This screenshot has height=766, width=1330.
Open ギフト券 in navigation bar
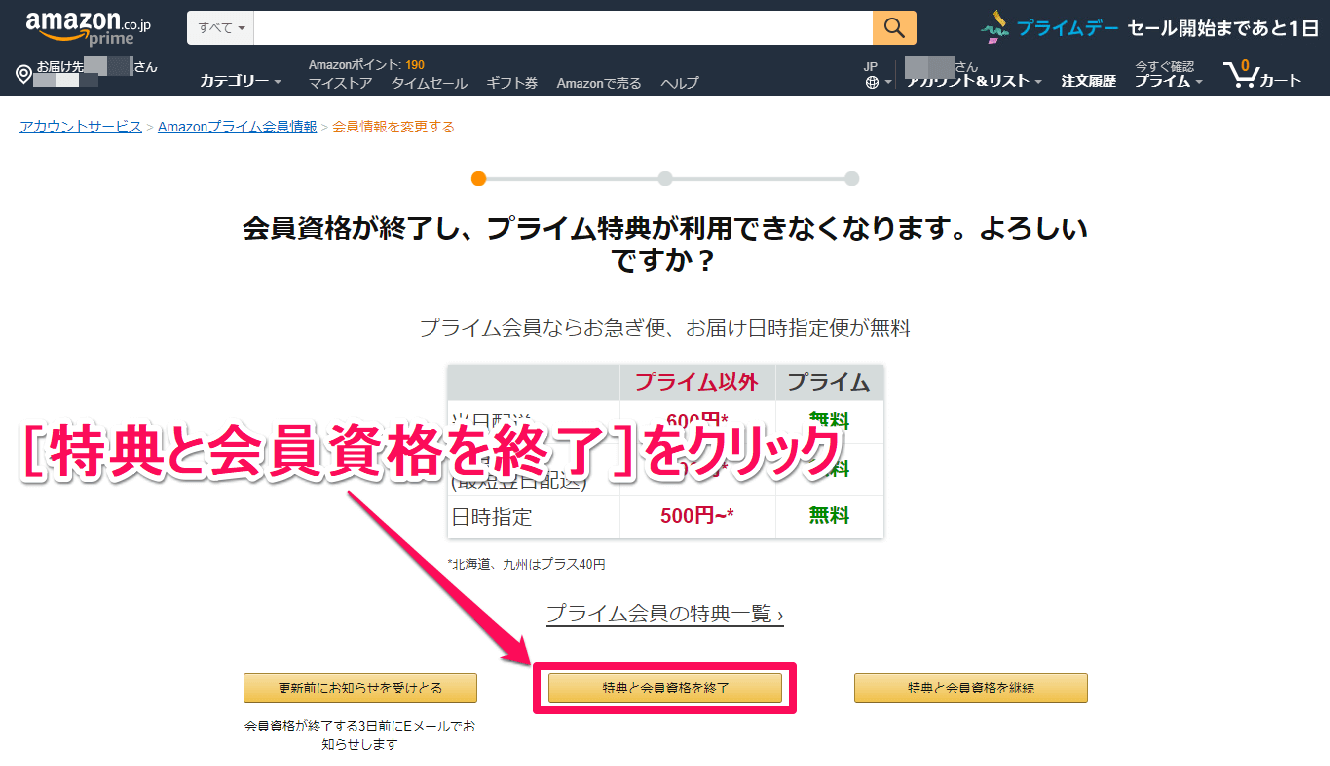[x=512, y=83]
